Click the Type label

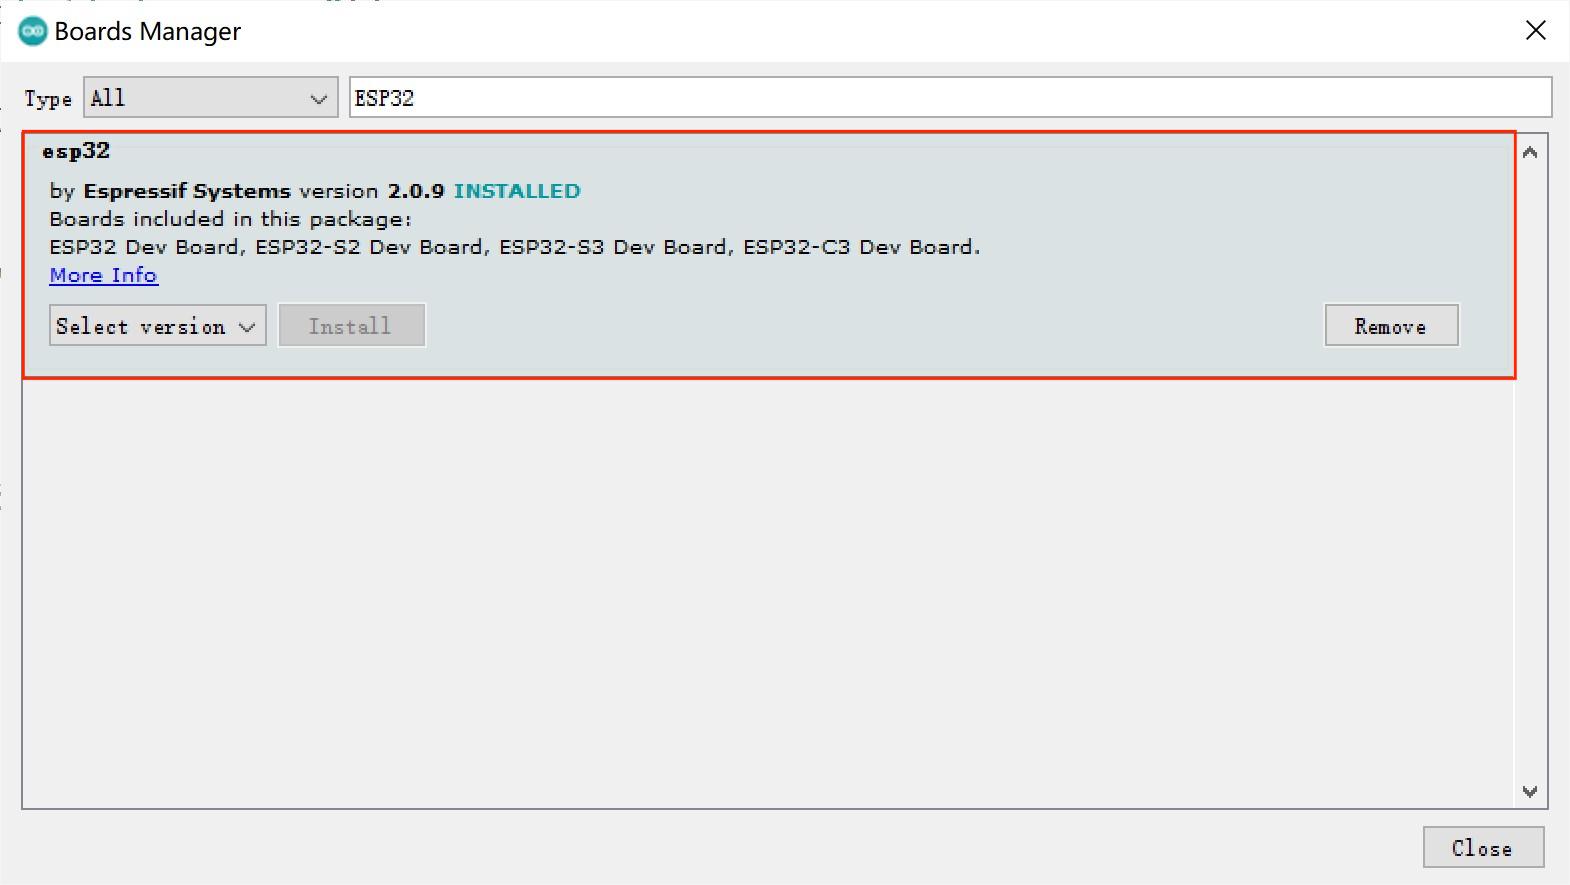coord(48,99)
